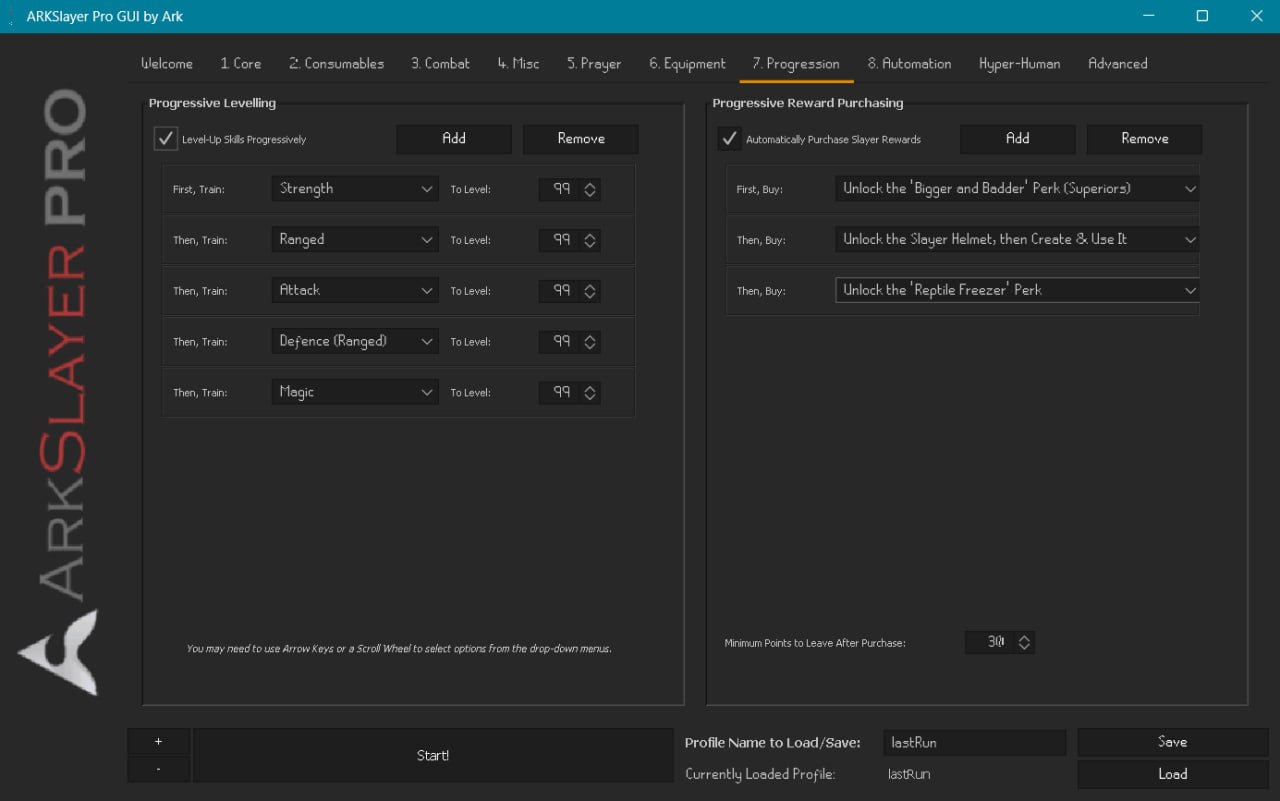Open the Defence (Ranged) skill dropdown
The height and width of the screenshot is (801, 1280).
355,341
